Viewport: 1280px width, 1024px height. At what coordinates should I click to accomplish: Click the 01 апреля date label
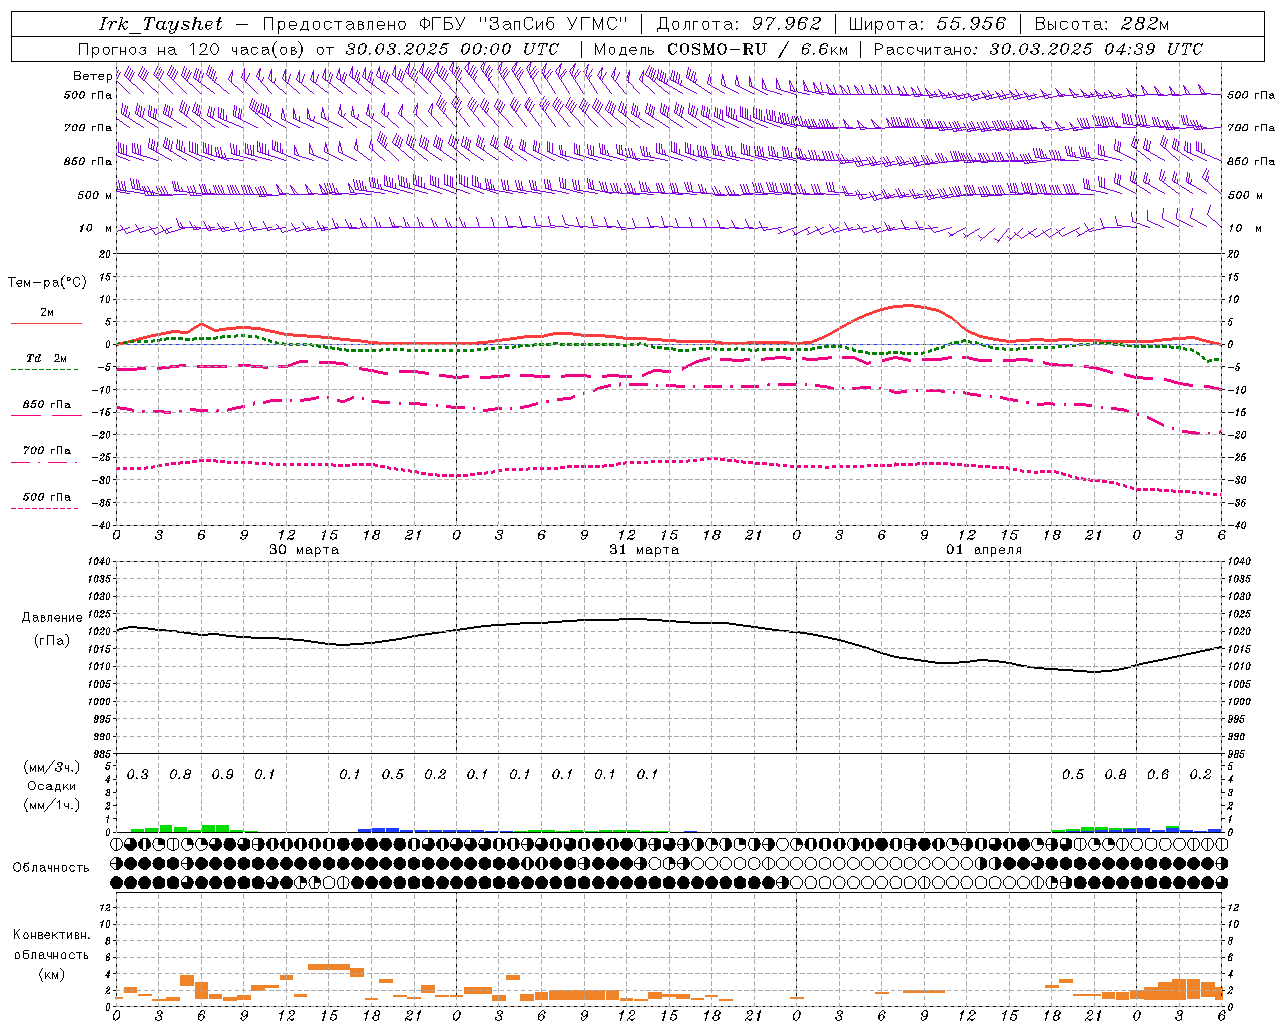click(x=984, y=550)
